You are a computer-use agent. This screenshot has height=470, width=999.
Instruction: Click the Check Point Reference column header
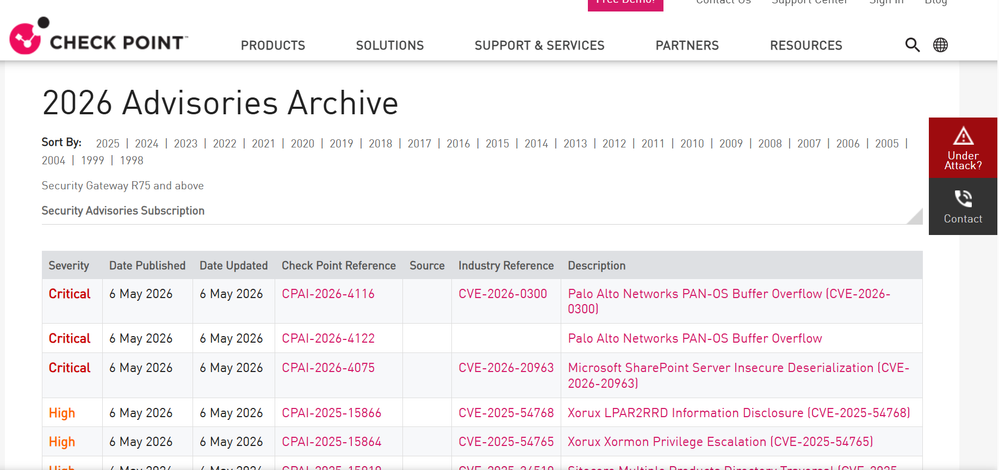click(x=339, y=266)
